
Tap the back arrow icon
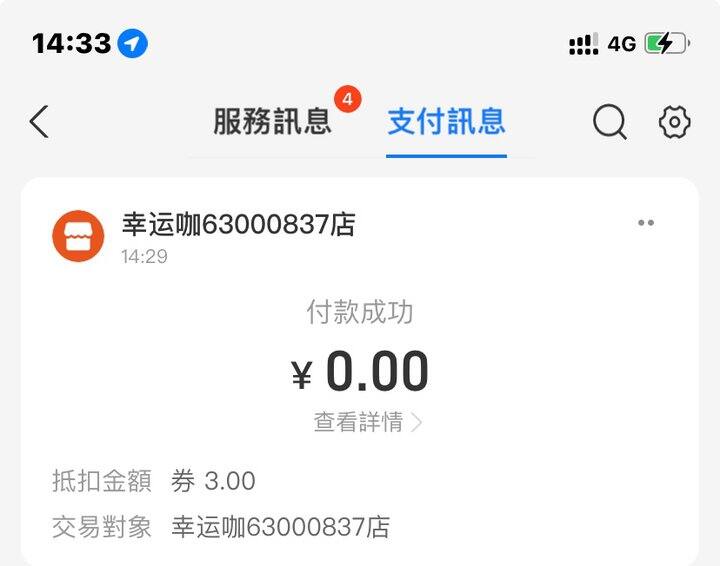(39, 122)
